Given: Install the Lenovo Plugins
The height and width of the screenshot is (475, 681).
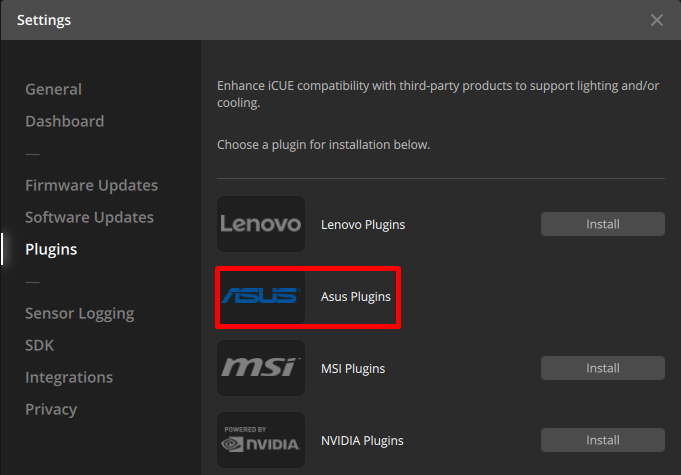Looking at the screenshot, I should point(602,224).
